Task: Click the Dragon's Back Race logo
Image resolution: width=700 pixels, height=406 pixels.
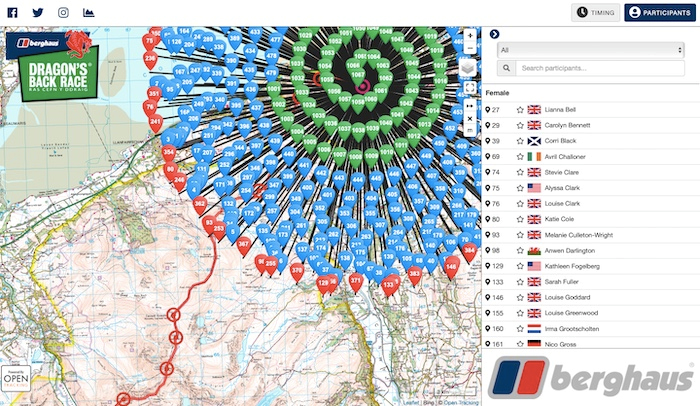Action: click(50, 66)
